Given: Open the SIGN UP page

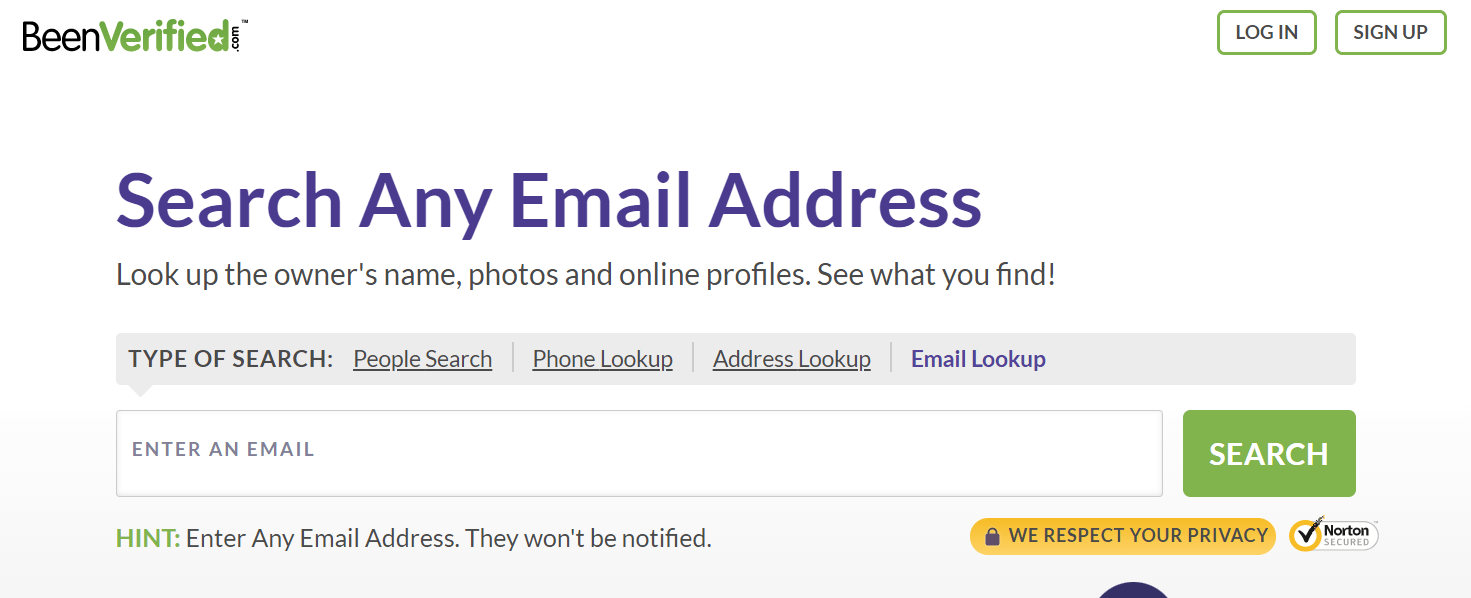Looking at the screenshot, I should tap(1390, 32).
